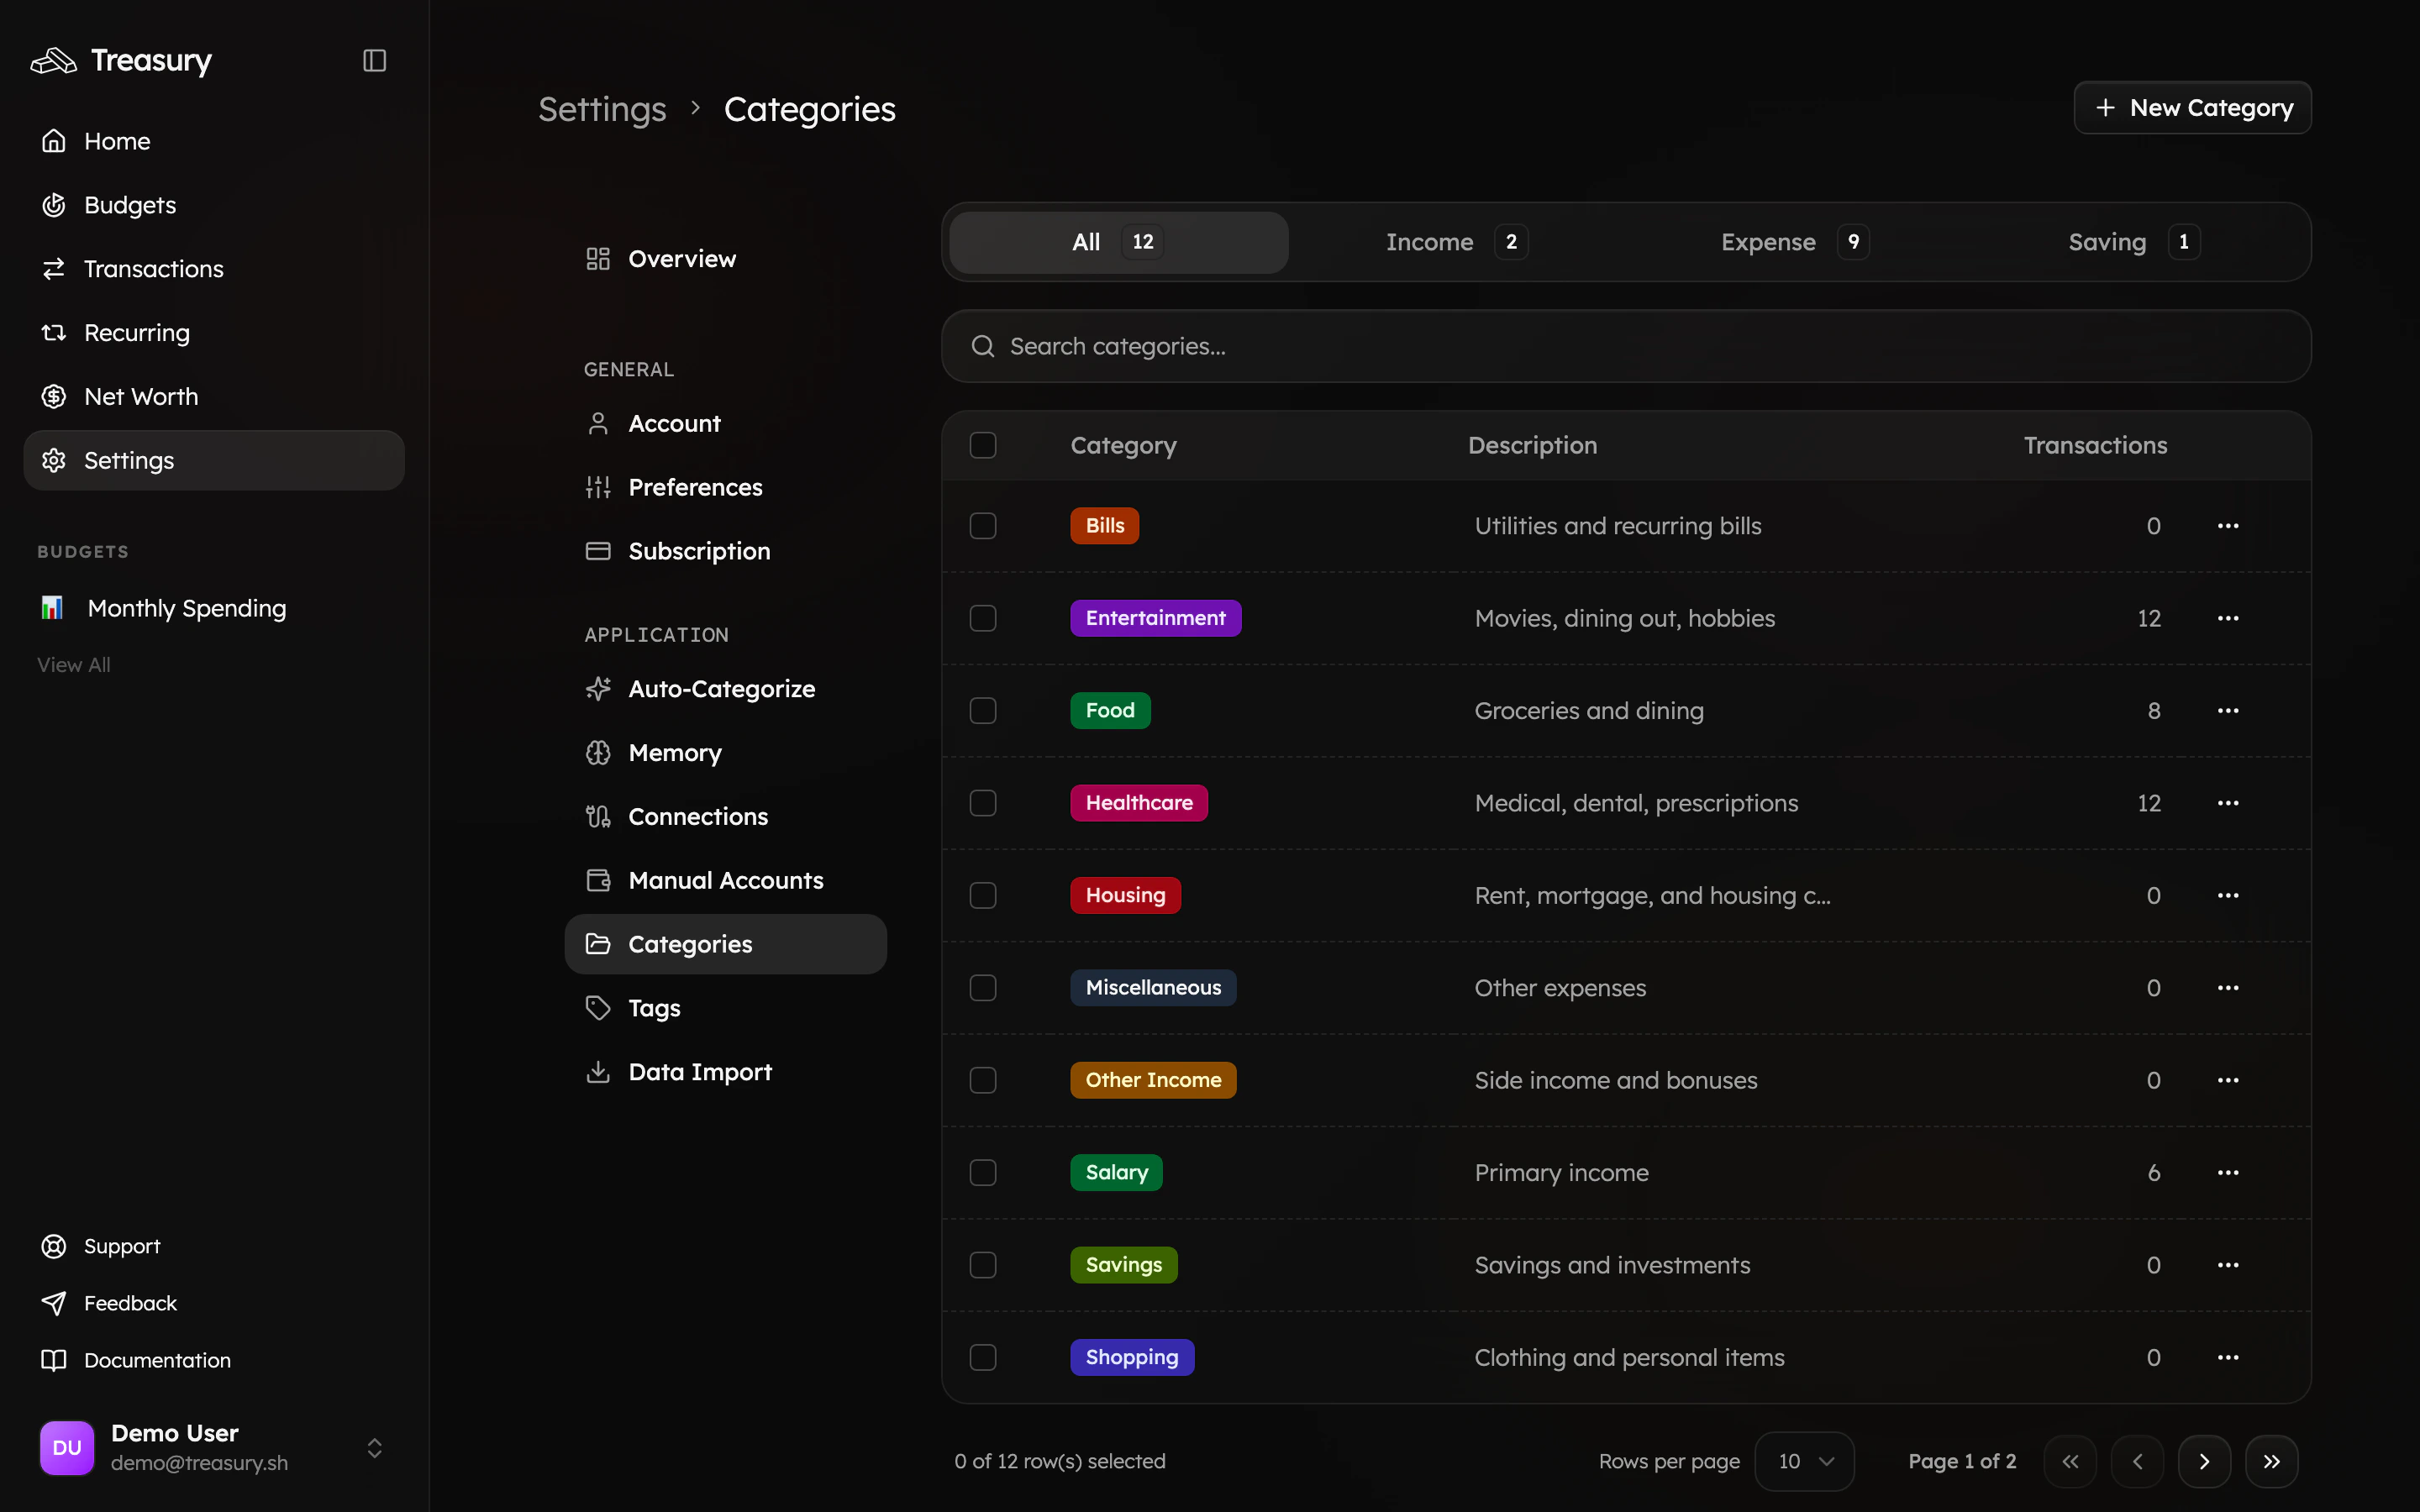Click the Auto-Categorize sparkle icon
This screenshot has width=2420, height=1512.
[598, 689]
